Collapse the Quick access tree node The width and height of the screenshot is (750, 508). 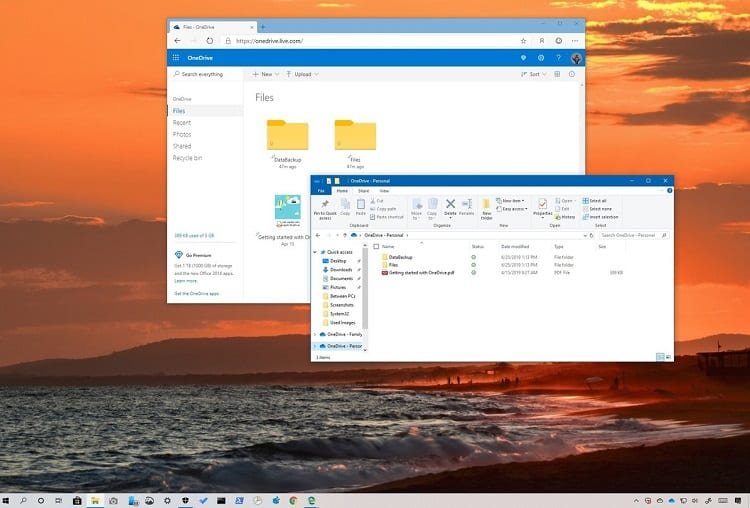[315, 252]
